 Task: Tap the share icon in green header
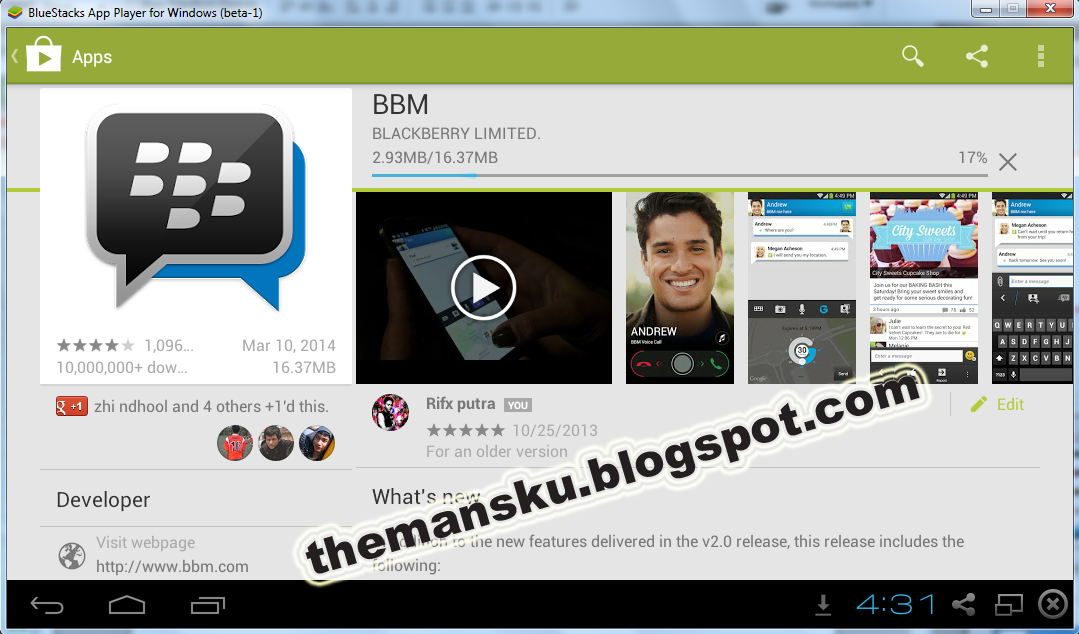[x=976, y=56]
